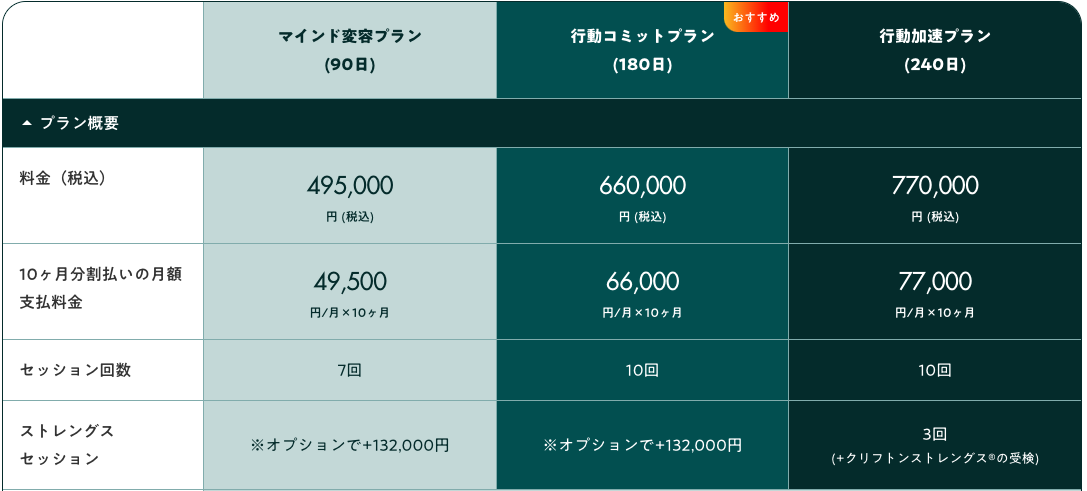Click the 66,000 monthly payment amount
The height and width of the screenshot is (491, 1087).
642,282
